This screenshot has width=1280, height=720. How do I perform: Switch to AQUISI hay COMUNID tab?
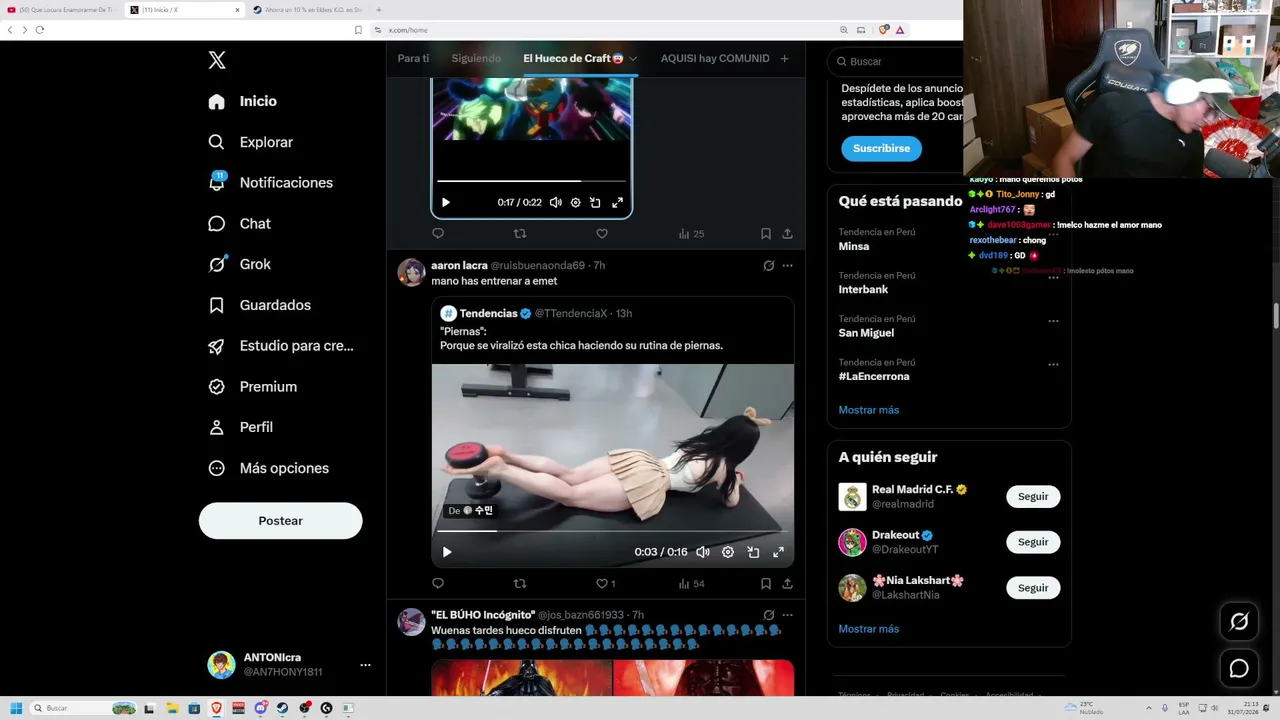point(715,59)
